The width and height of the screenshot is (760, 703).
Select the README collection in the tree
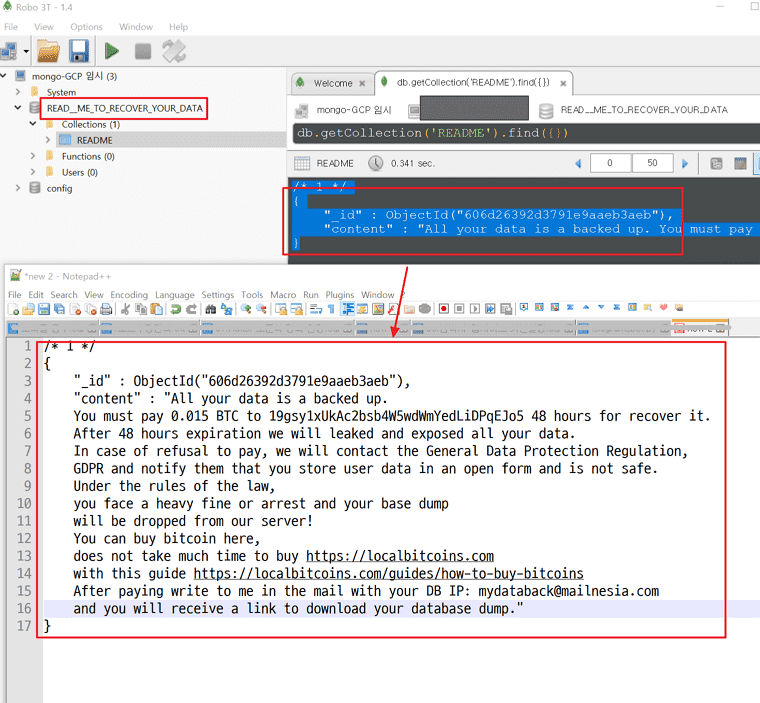(x=95, y=140)
